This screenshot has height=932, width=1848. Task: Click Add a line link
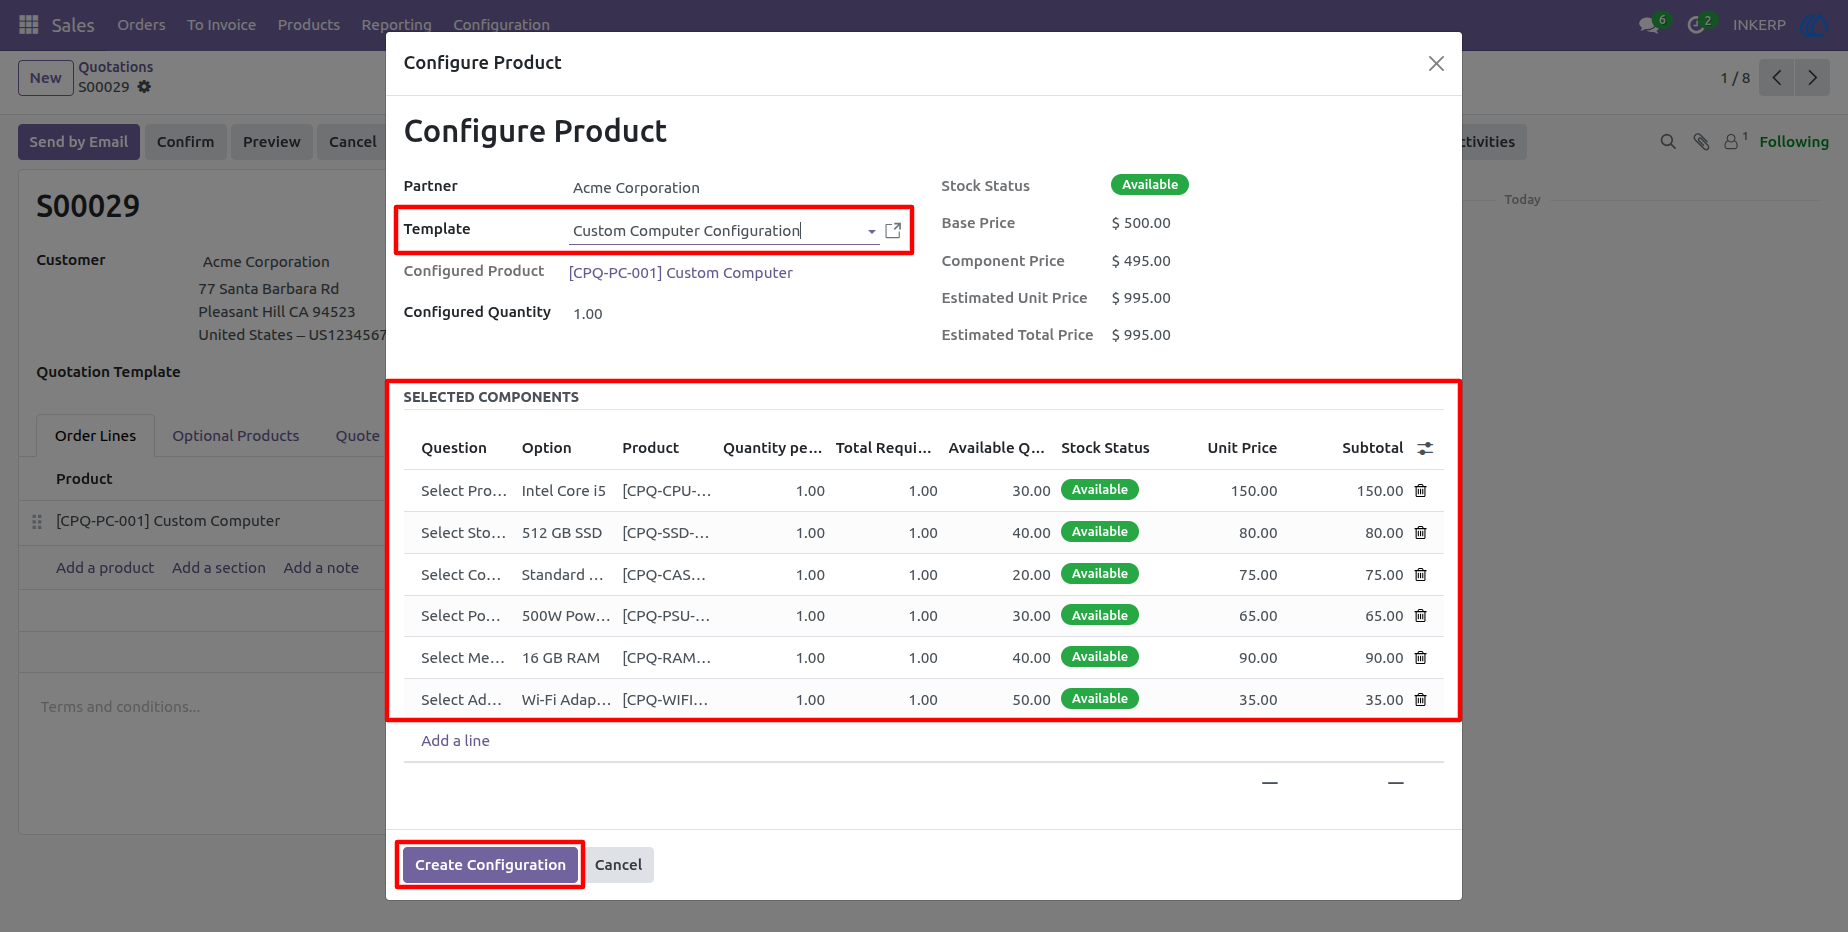(455, 741)
